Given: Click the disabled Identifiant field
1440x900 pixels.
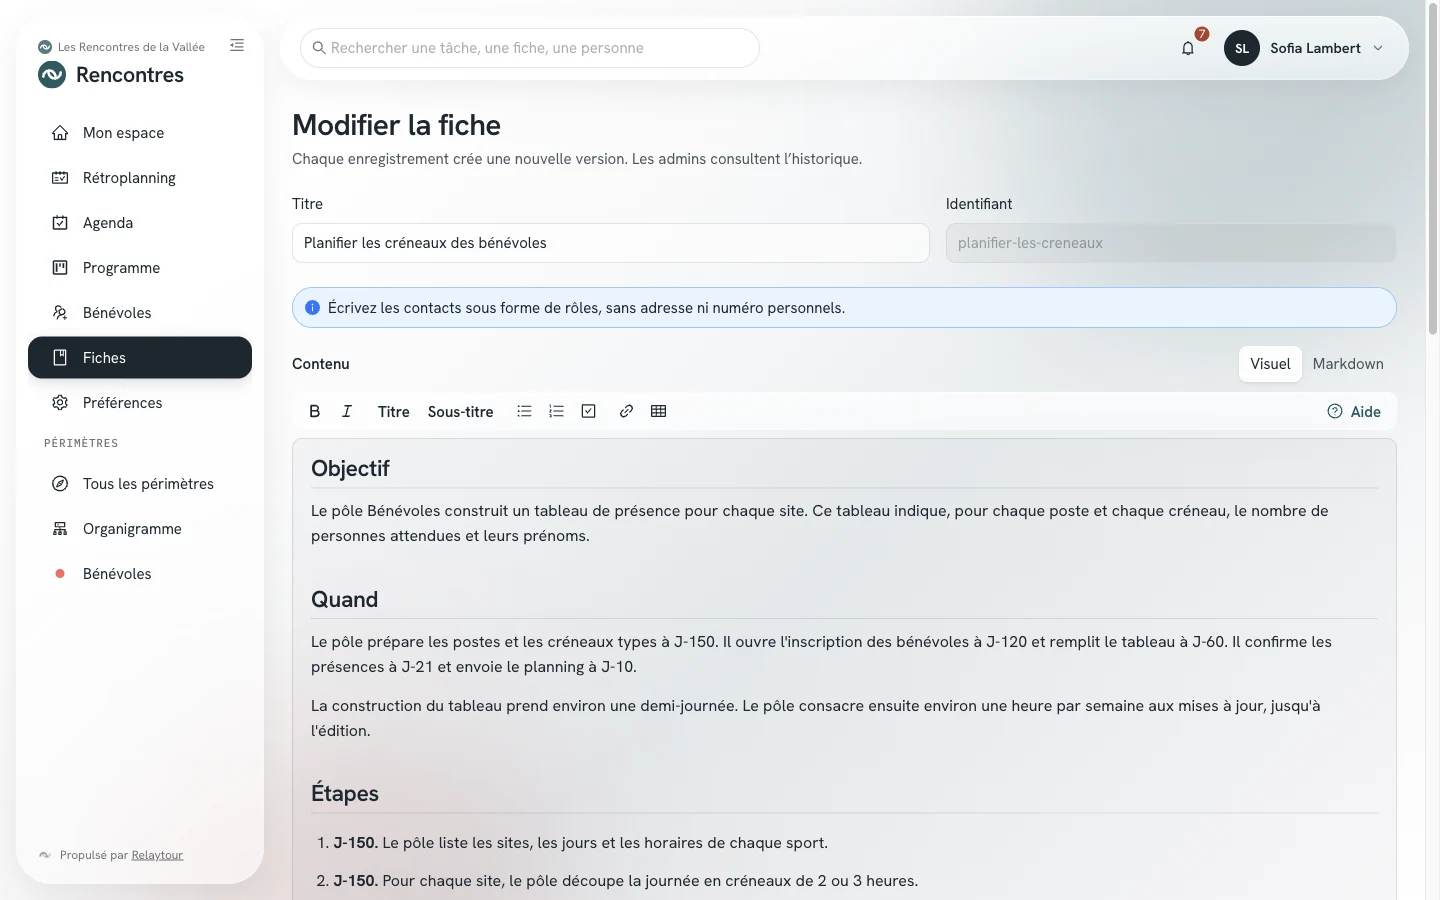Looking at the screenshot, I should (x=1171, y=243).
